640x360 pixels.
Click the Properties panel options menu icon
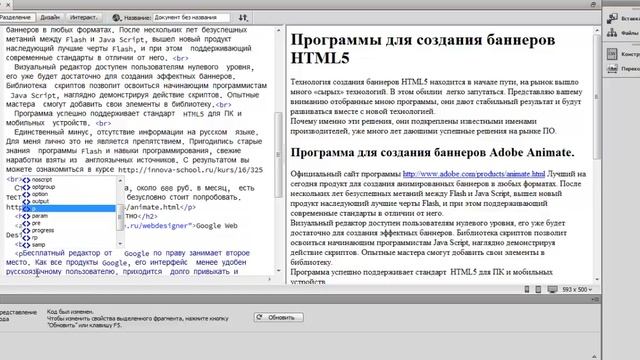pos(595,299)
